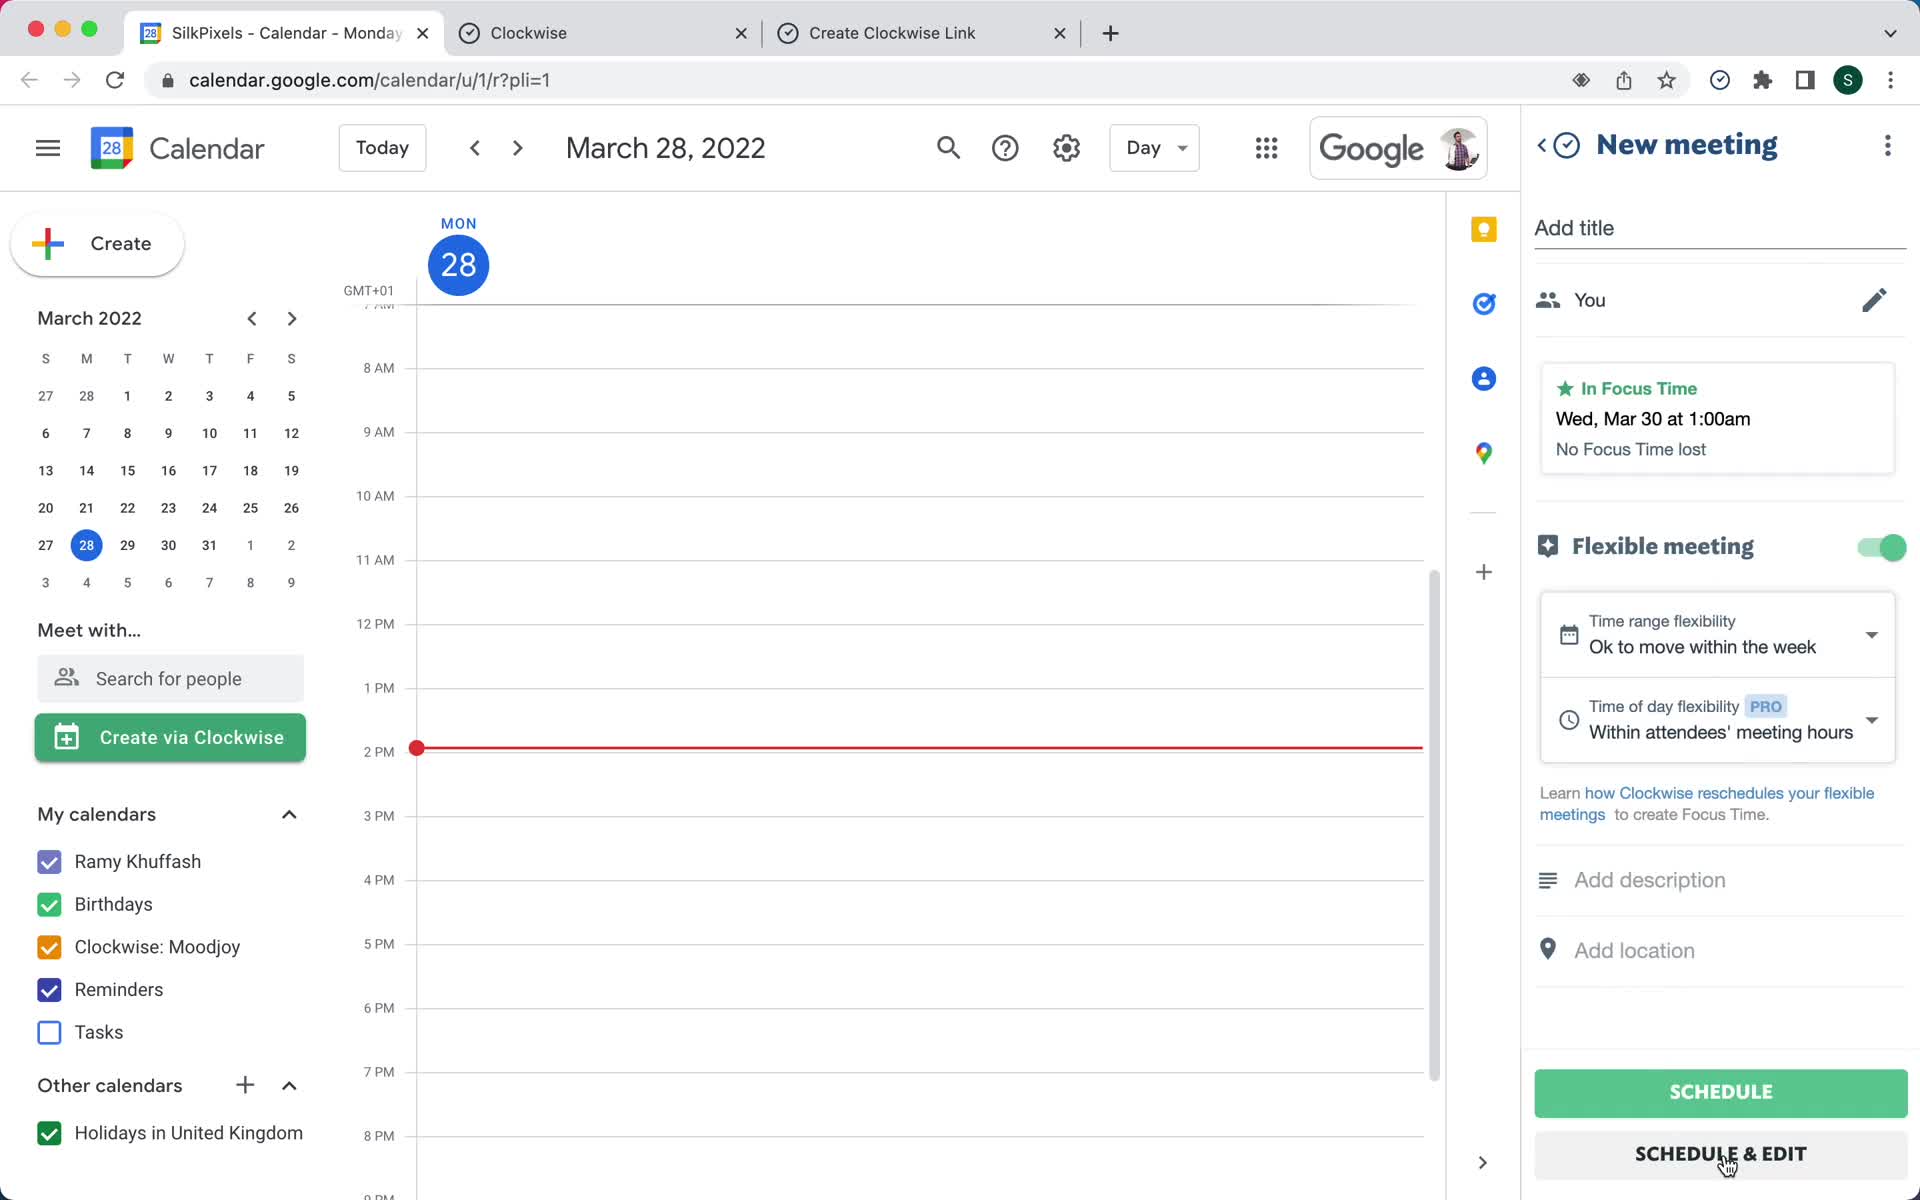Toggle the Flexible meeting switch on

1883,546
